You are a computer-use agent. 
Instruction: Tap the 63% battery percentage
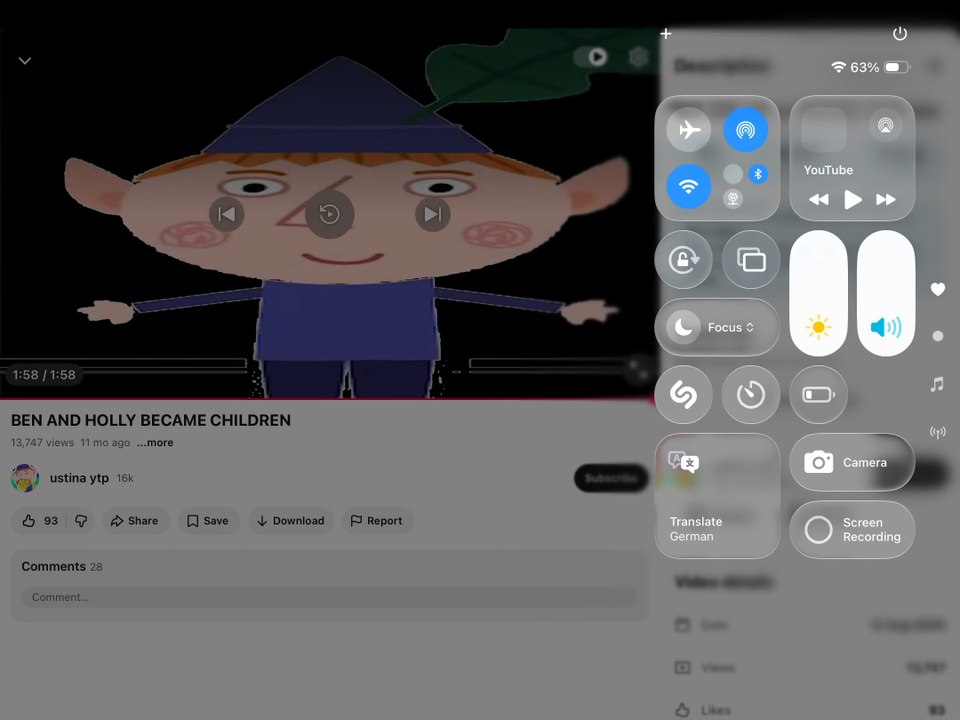[864, 67]
